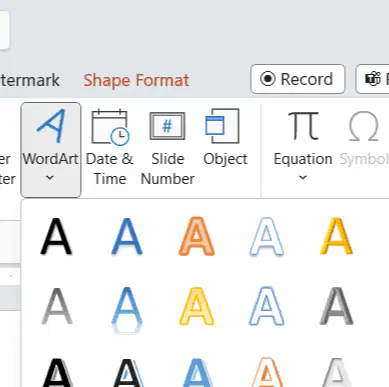Insert Date & Time
The image size is (389, 387).
(x=110, y=147)
